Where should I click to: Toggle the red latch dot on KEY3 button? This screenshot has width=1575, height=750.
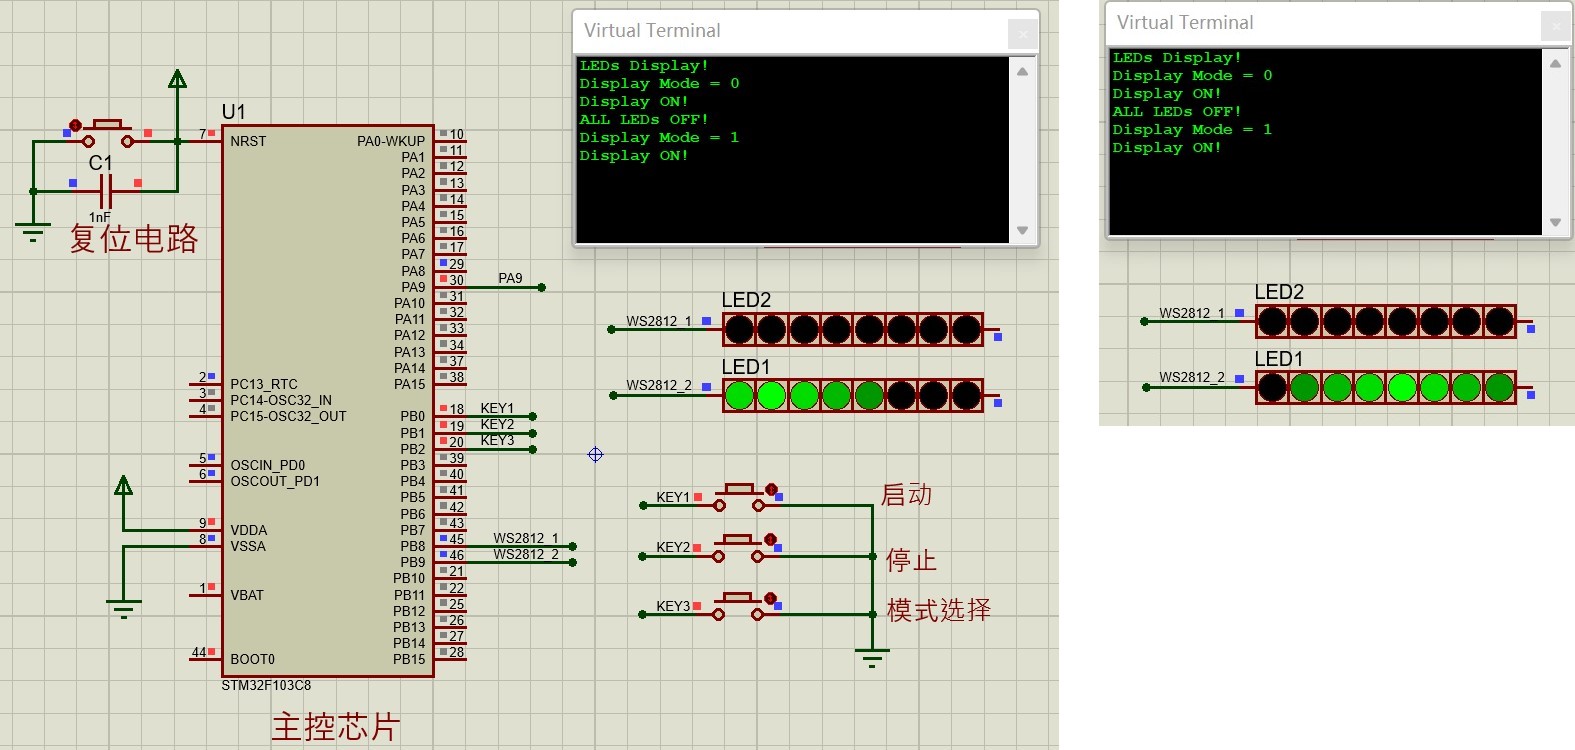(x=770, y=598)
